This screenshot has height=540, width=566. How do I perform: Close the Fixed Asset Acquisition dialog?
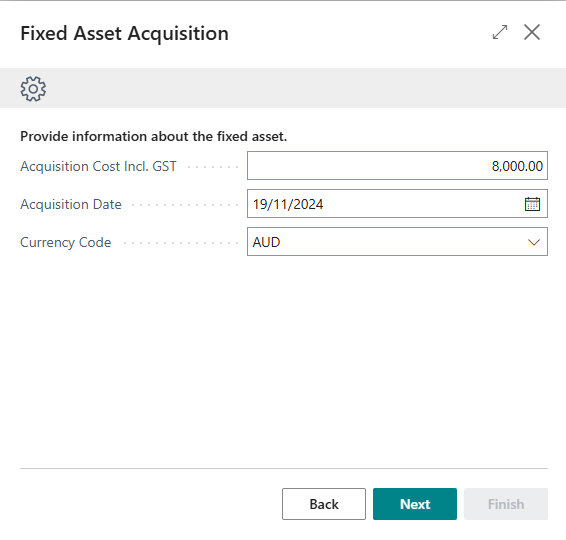tap(532, 32)
